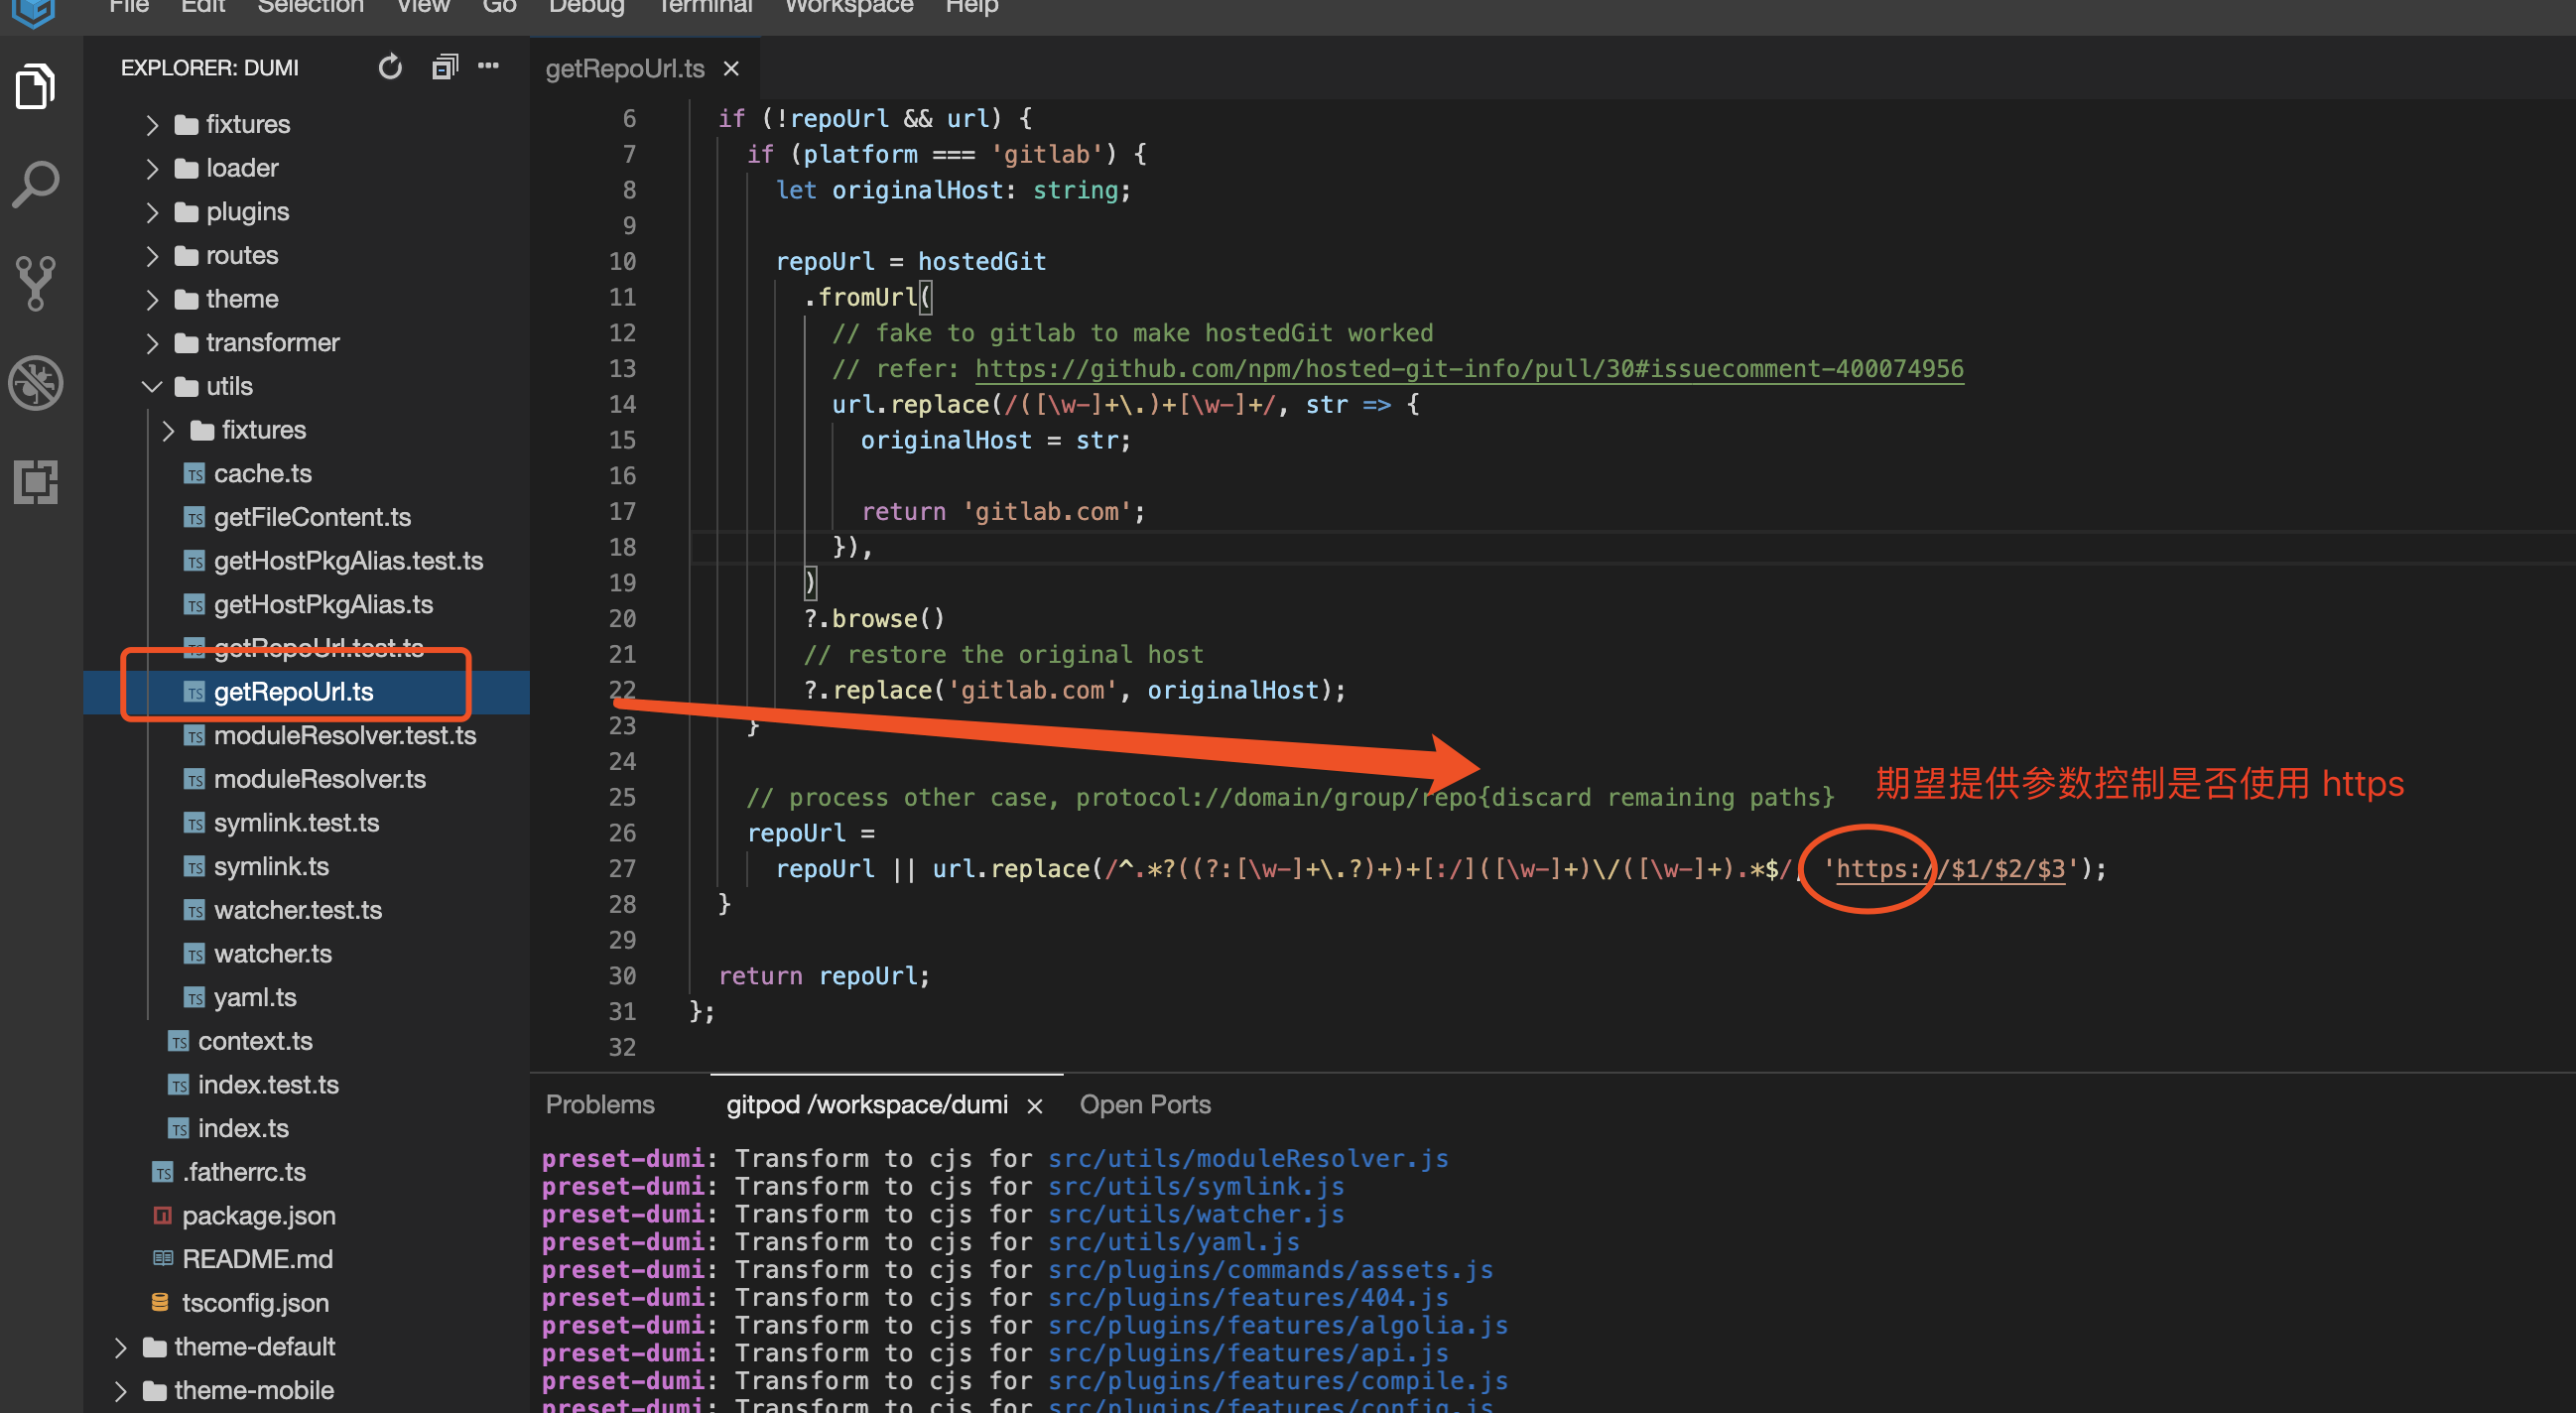2576x1413 pixels.
Task: Open package.json from the Explorer
Action: 258,1215
